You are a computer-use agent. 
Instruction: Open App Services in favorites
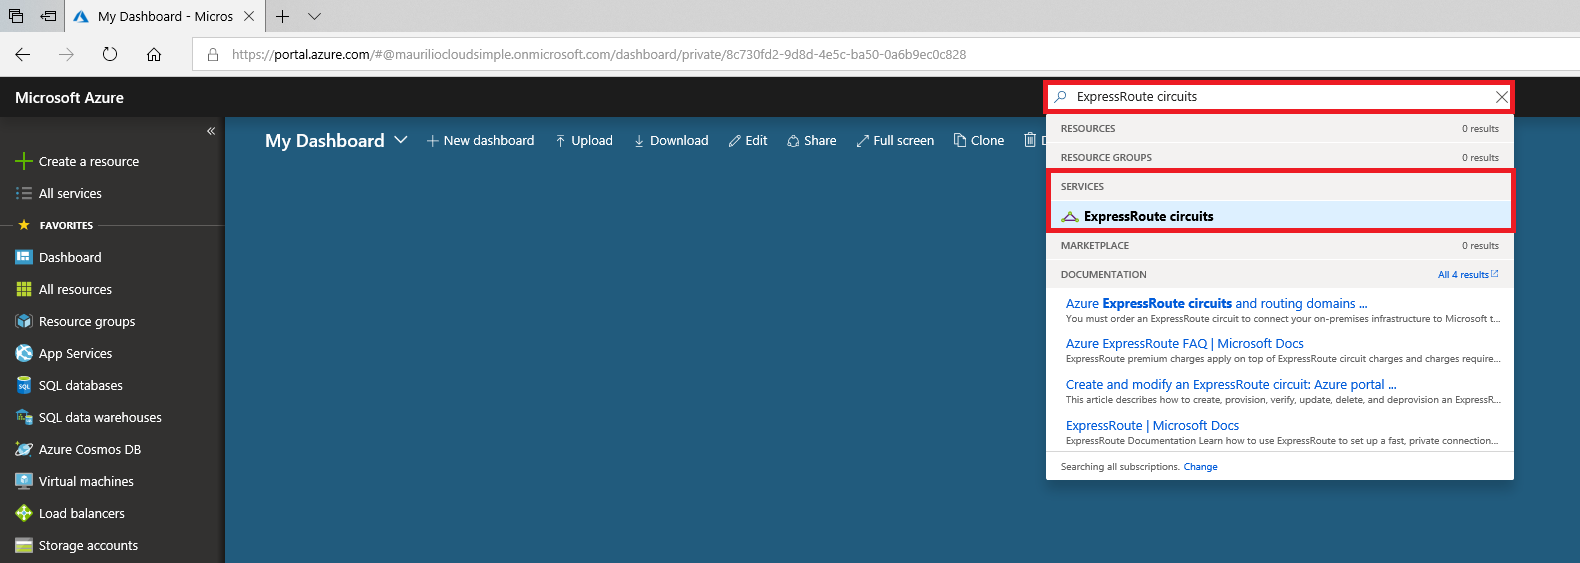click(x=75, y=353)
